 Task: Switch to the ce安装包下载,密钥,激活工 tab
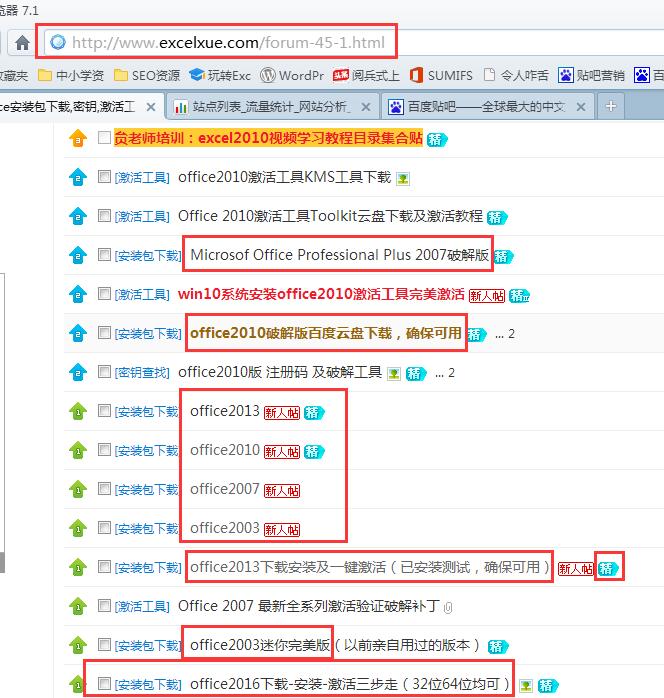coord(67,107)
